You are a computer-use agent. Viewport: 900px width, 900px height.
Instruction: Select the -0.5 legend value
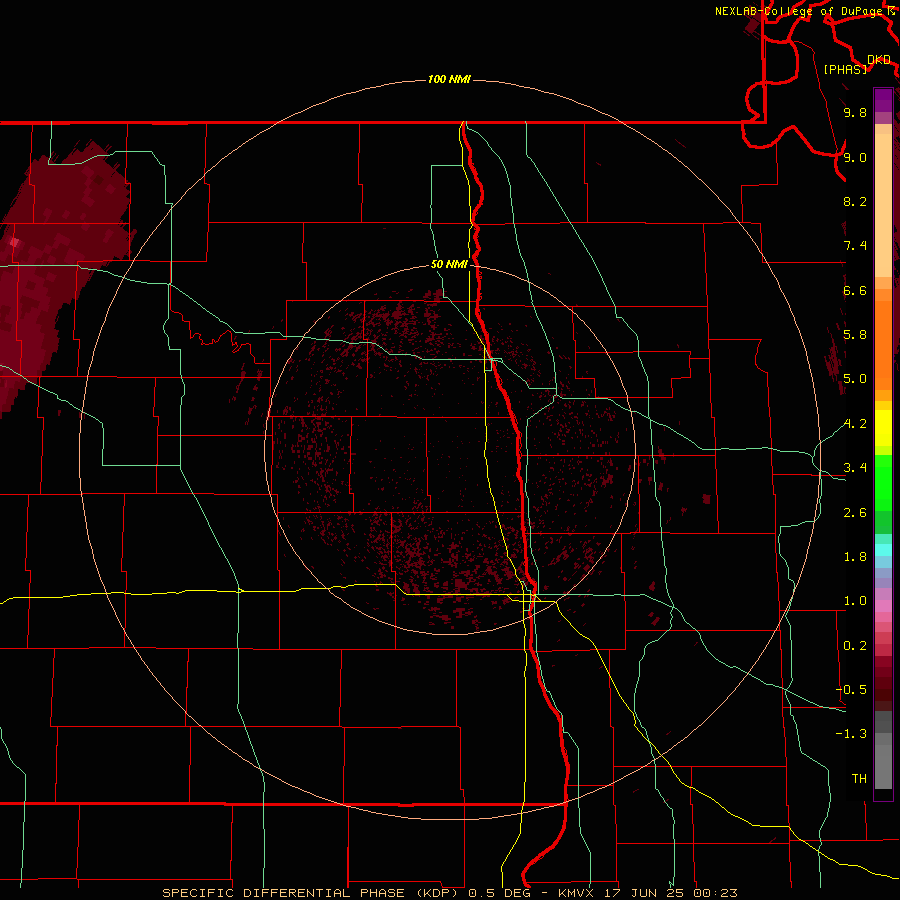pos(851,690)
